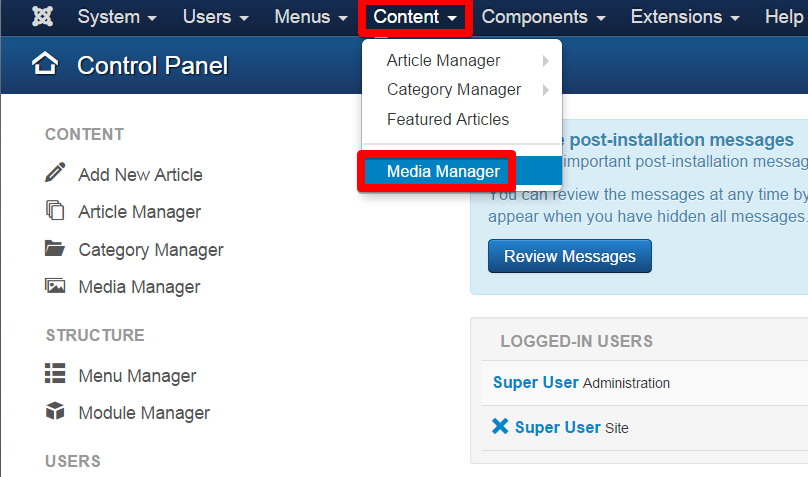The height and width of the screenshot is (477, 808).
Task: Click the LOGGED-IN USERS heading
Action: pos(576,341)
